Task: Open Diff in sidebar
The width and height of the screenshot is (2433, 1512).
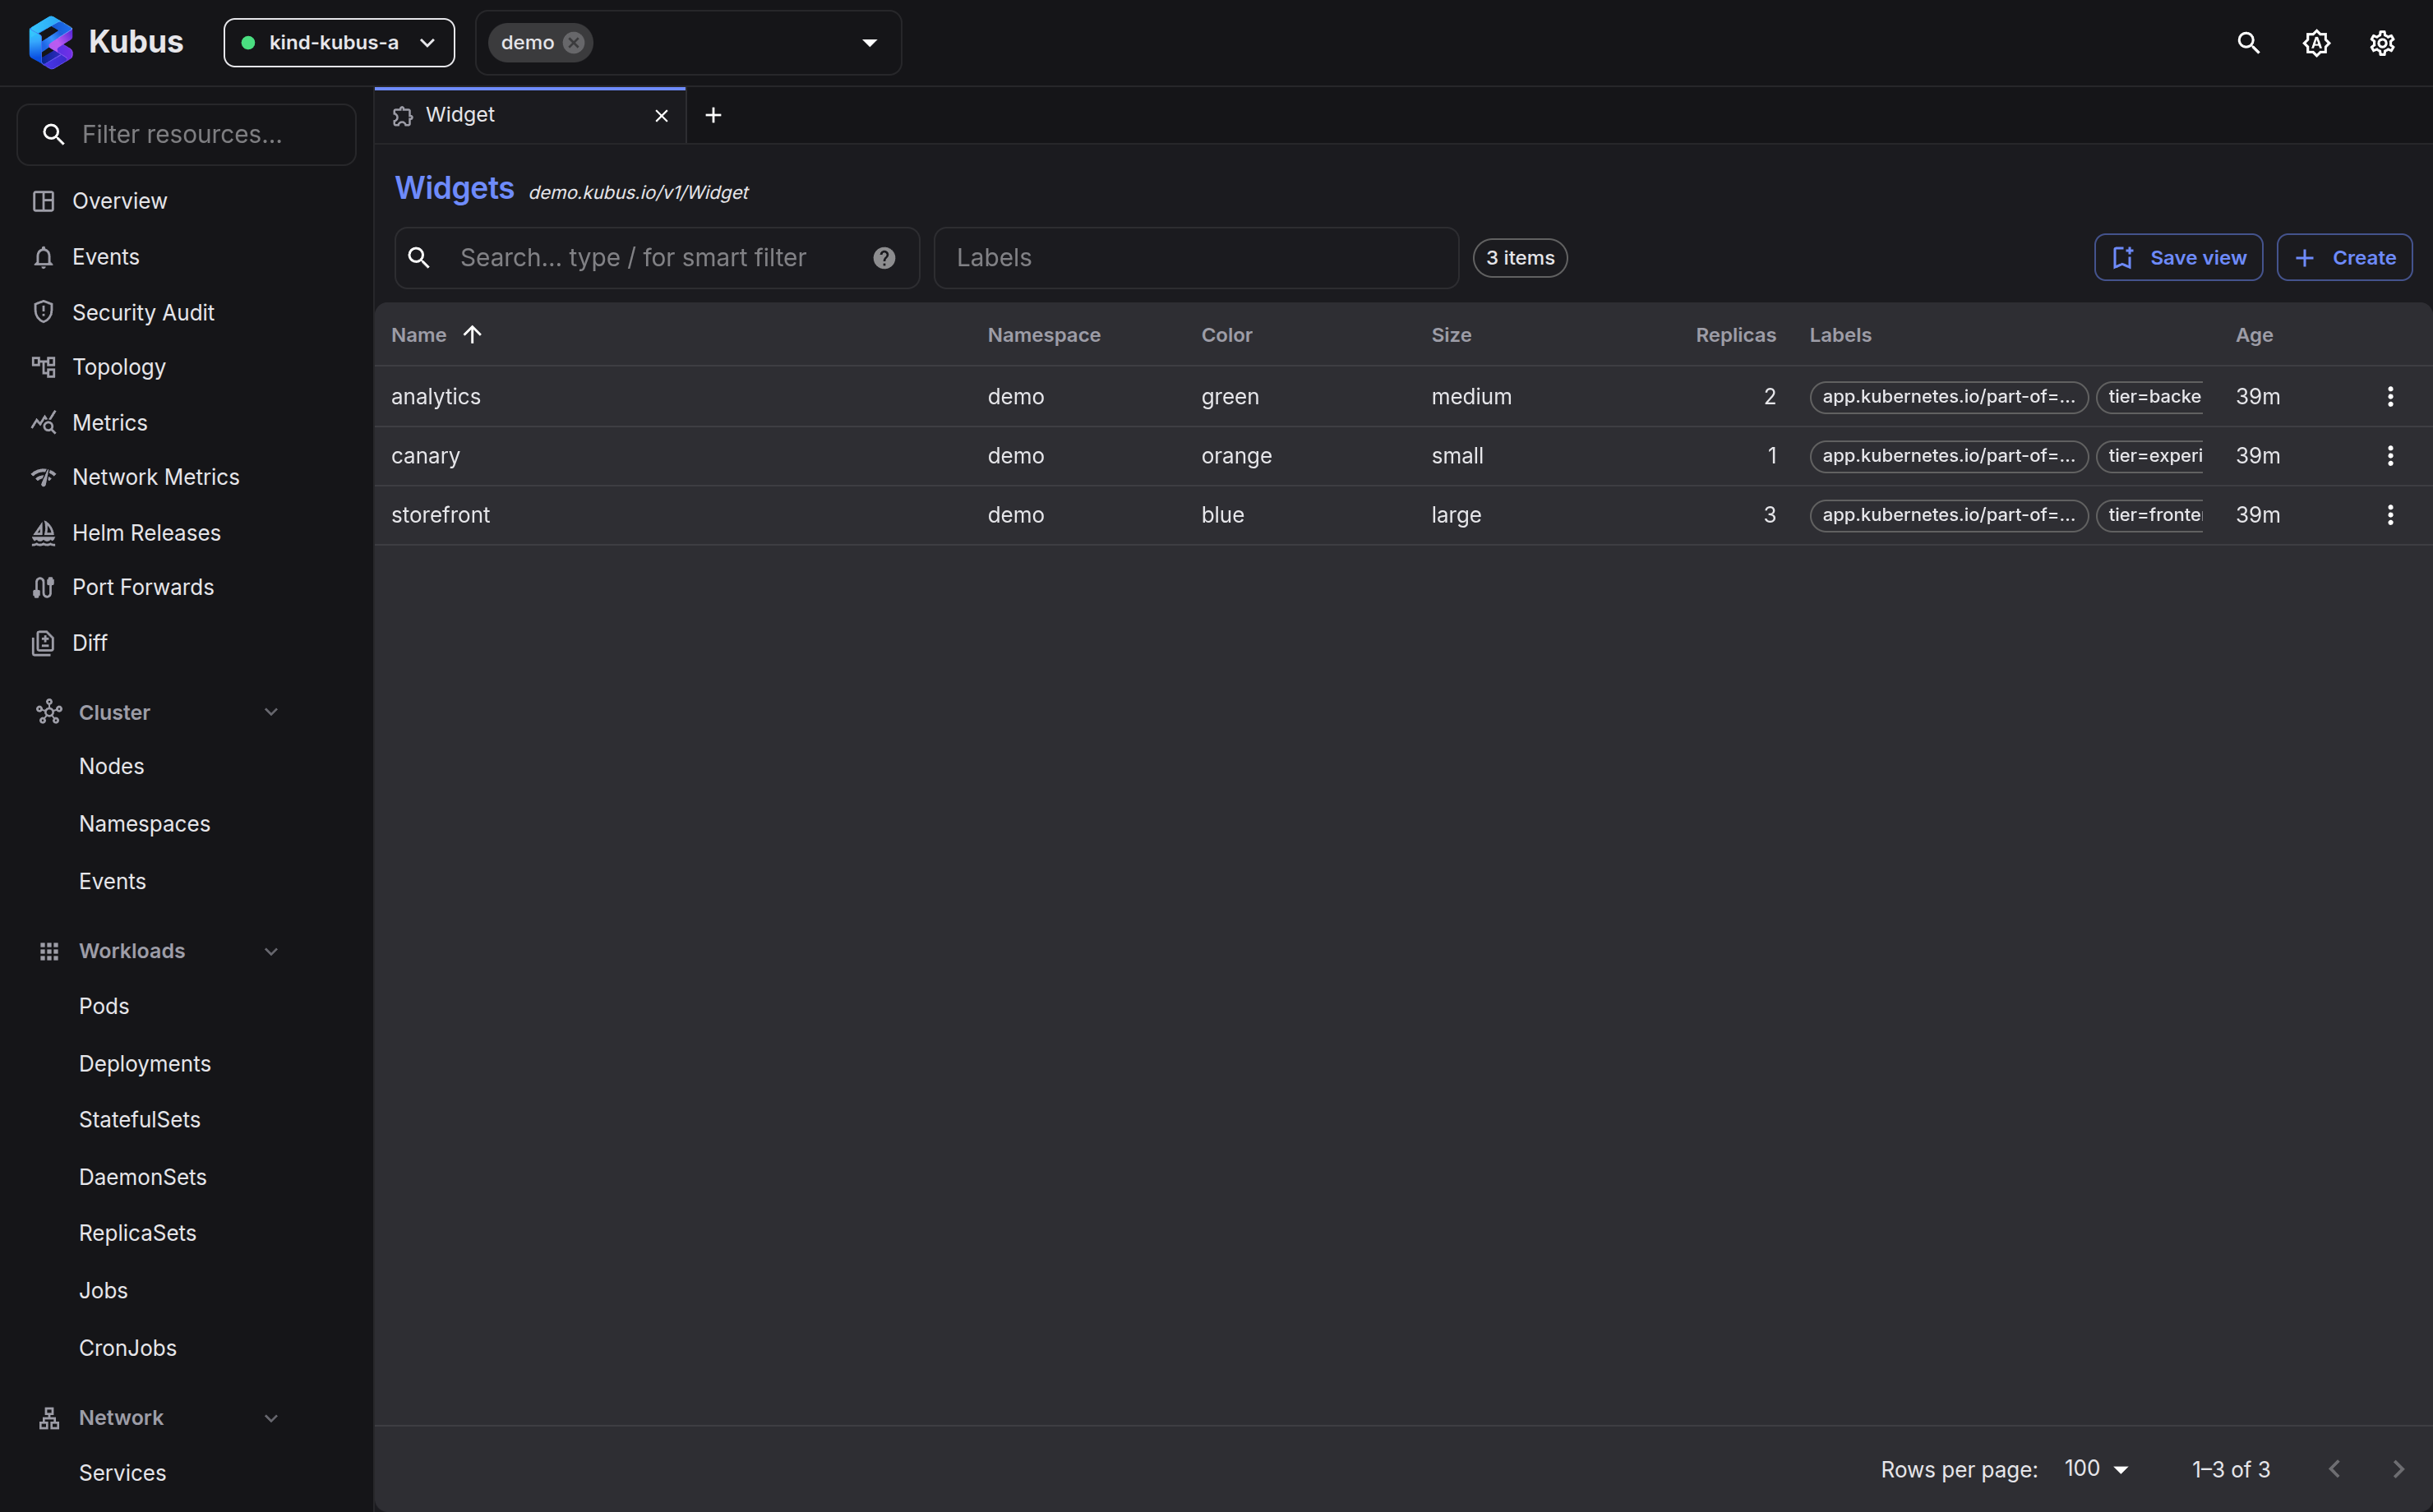Action: point(187,643)
